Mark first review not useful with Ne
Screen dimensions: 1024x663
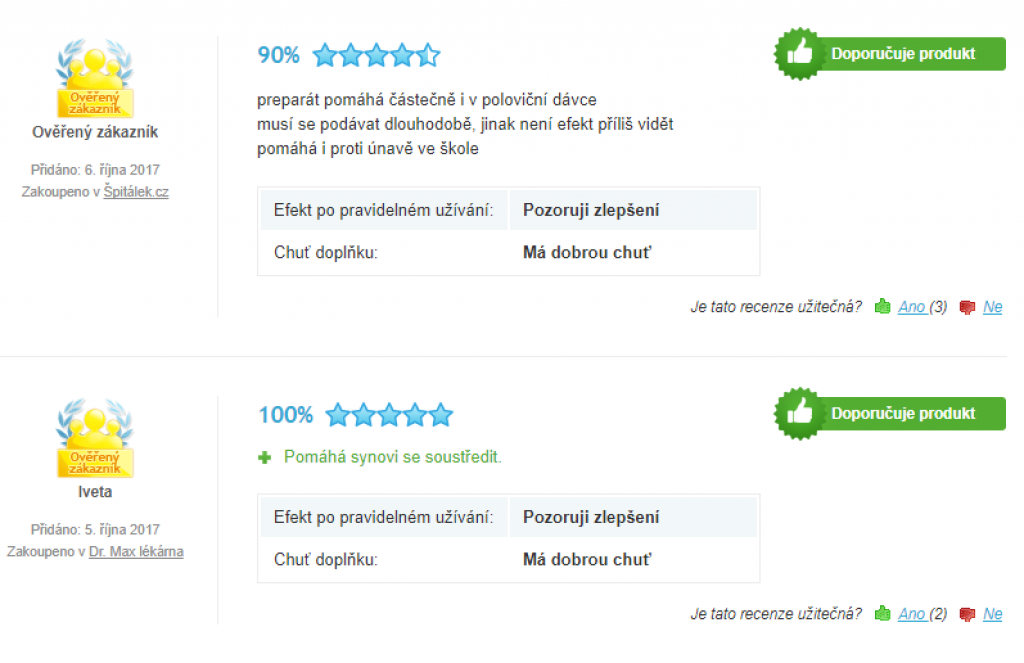(x=993, y=306)
